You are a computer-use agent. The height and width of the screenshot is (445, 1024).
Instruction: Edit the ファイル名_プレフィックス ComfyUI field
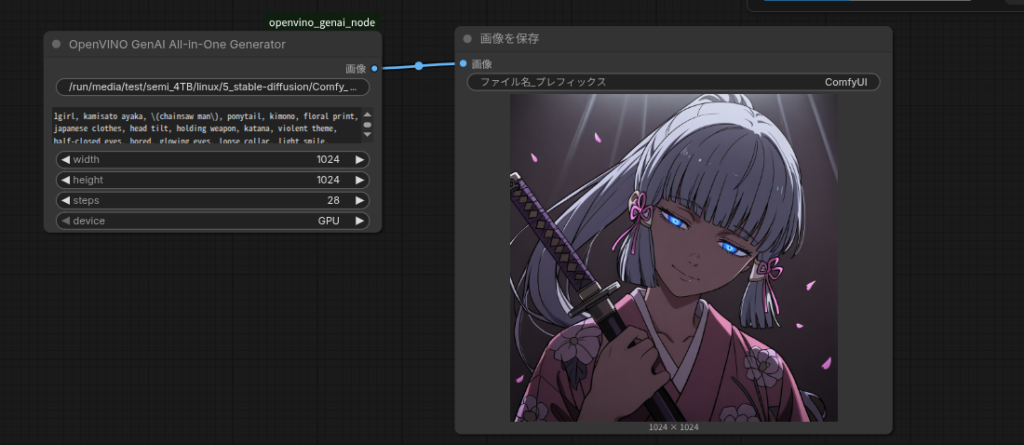pos(673,82)
